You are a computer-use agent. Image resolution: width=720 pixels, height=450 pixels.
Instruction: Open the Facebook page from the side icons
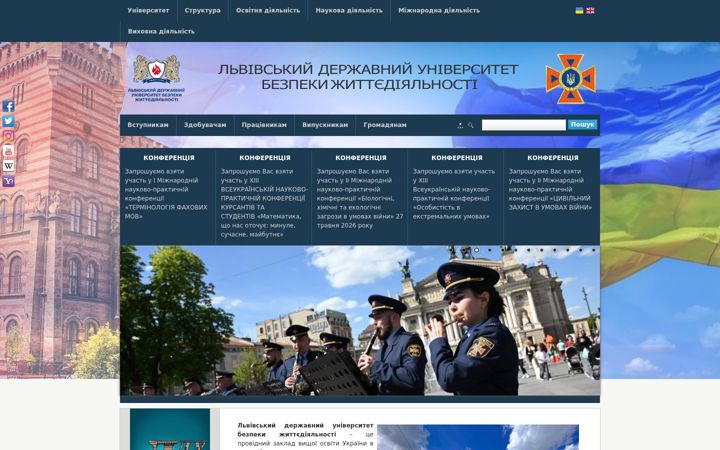click(x=8, y=106)
